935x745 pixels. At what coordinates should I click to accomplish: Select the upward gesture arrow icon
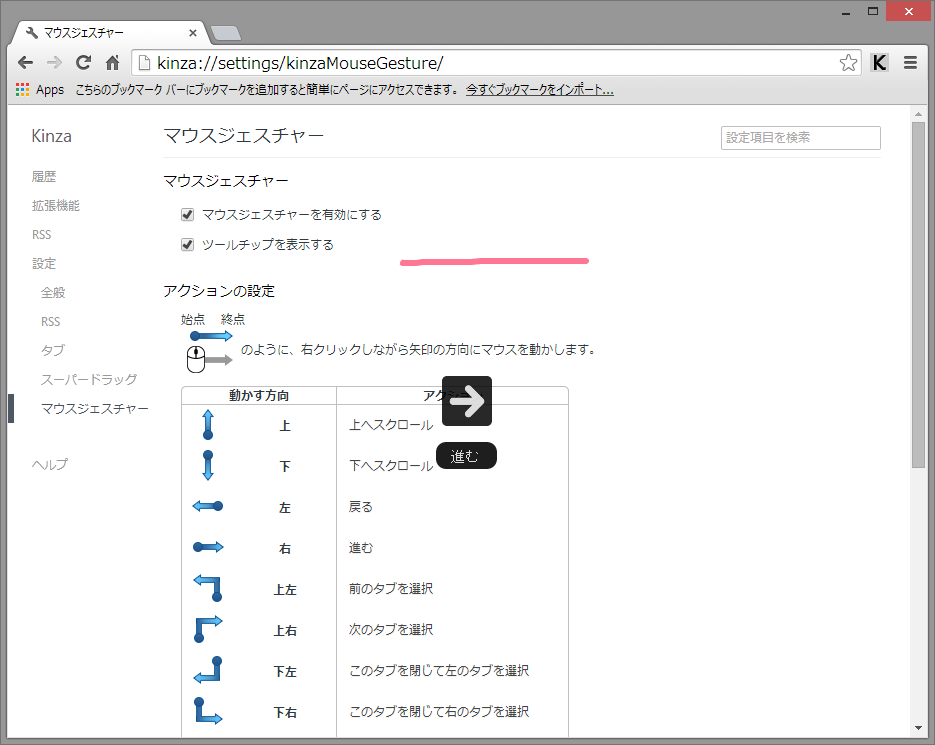coord(208,424)
